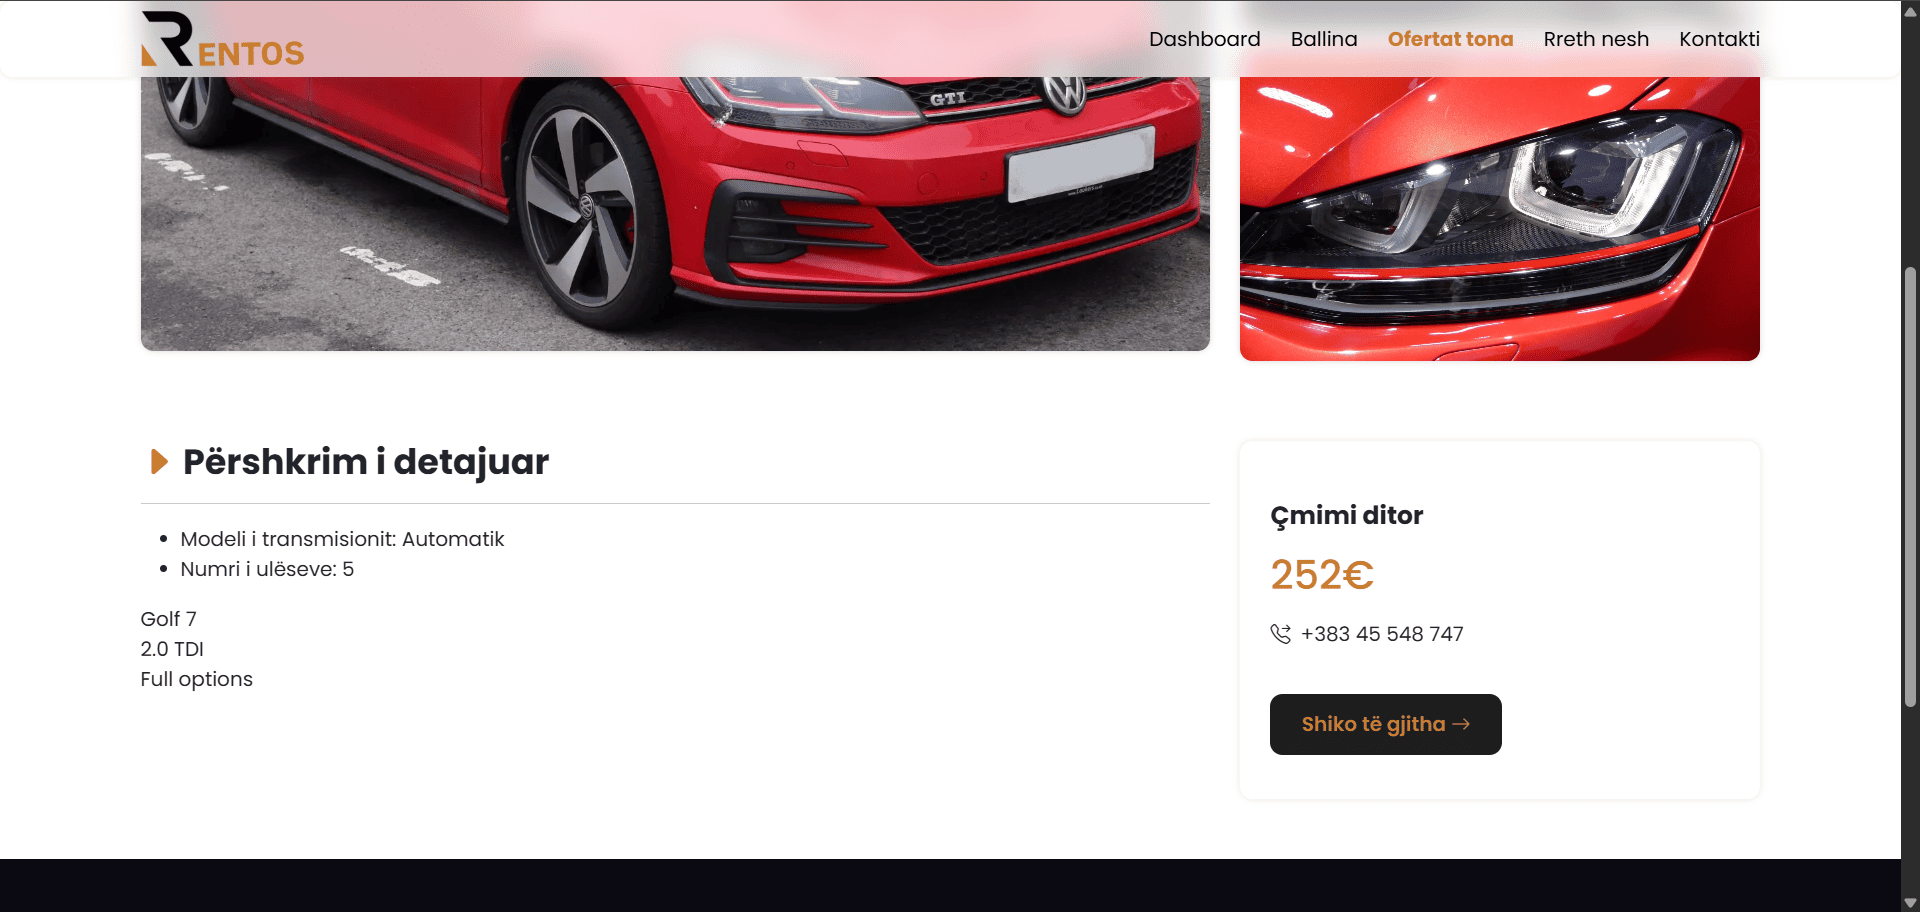Click the Çmimi ditor label
Image resolution: width=1920 pixels, height=912 pixels.
tap(1346, 516)
